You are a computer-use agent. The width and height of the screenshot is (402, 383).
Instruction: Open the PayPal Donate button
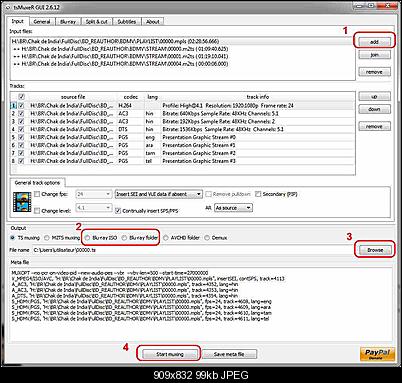[x=377, y=354]
